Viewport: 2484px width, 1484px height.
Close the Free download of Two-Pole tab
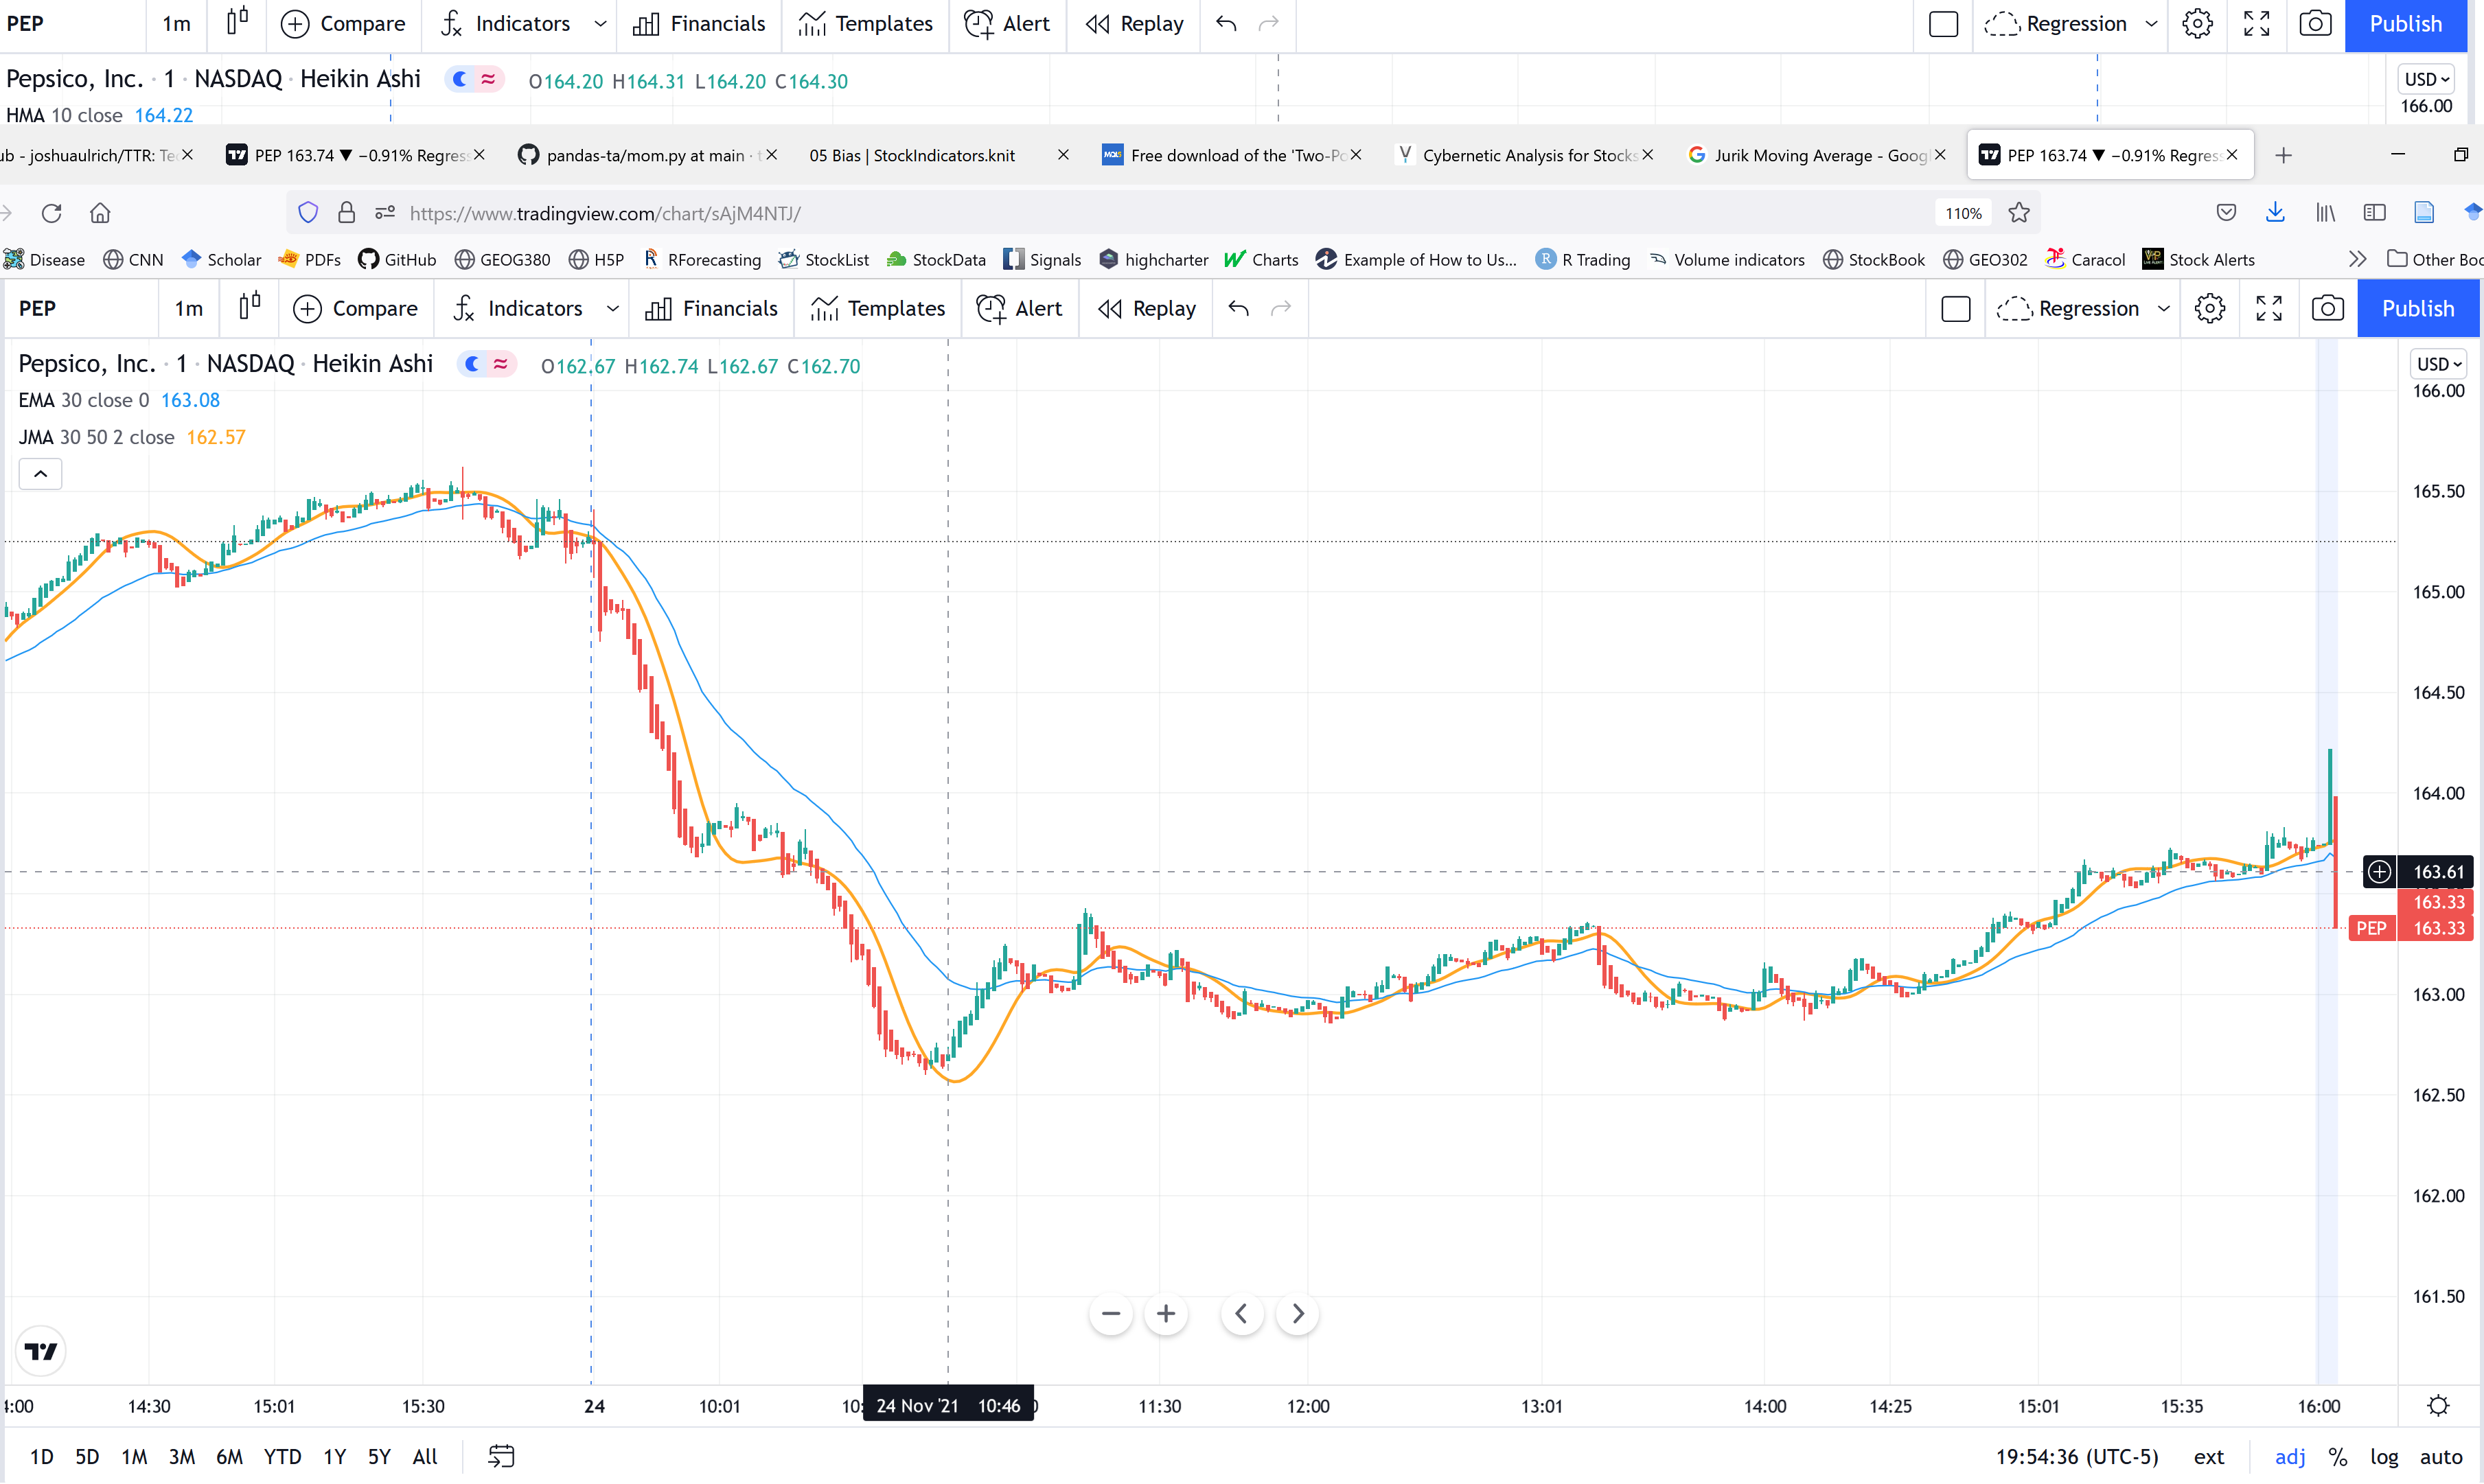[1355, 155]
